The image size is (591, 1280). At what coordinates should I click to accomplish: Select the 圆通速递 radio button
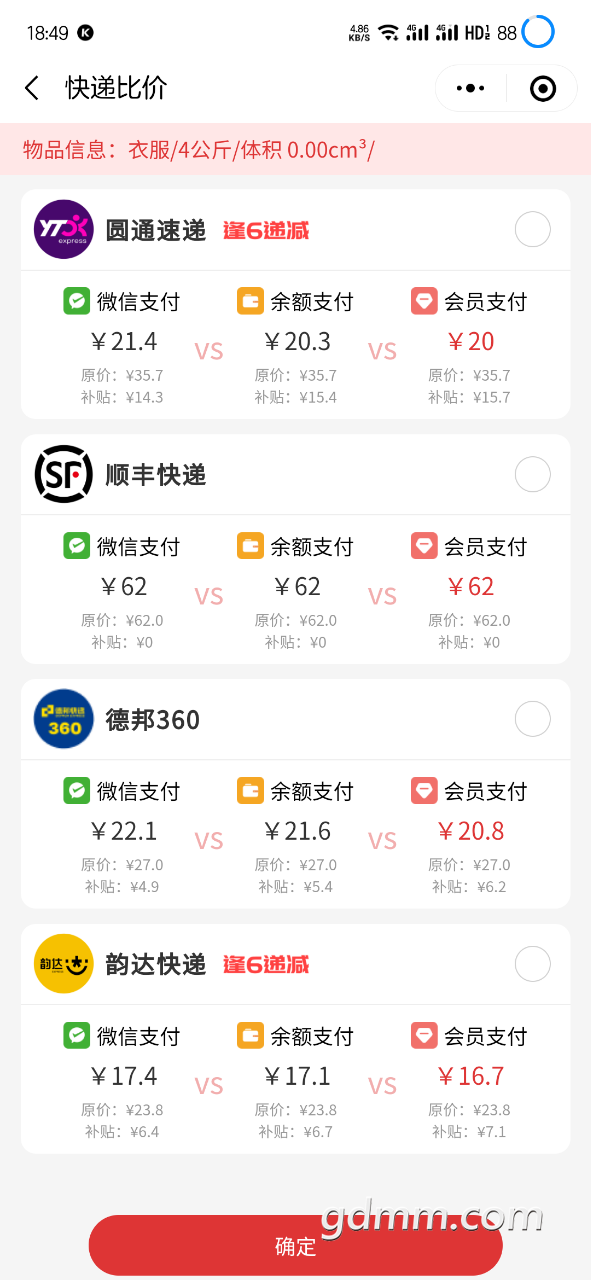532,230
